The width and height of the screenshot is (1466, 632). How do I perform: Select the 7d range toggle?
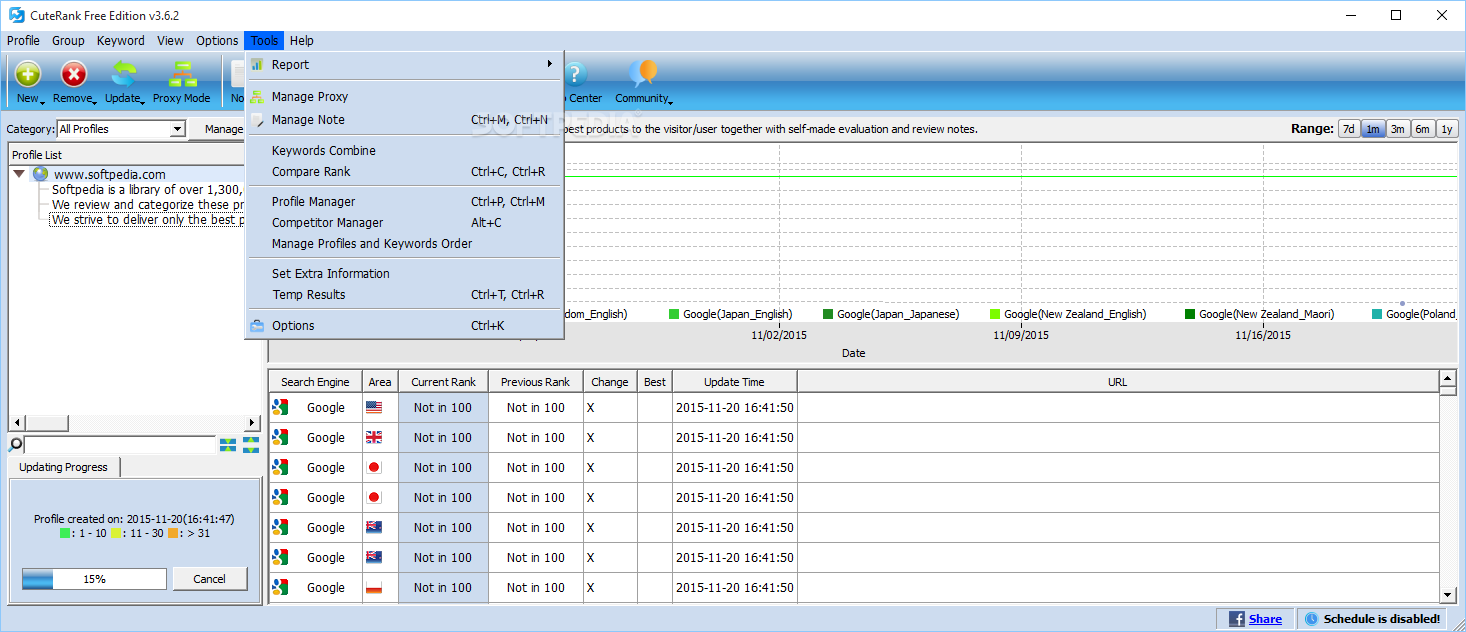[x=1349, y=129]
